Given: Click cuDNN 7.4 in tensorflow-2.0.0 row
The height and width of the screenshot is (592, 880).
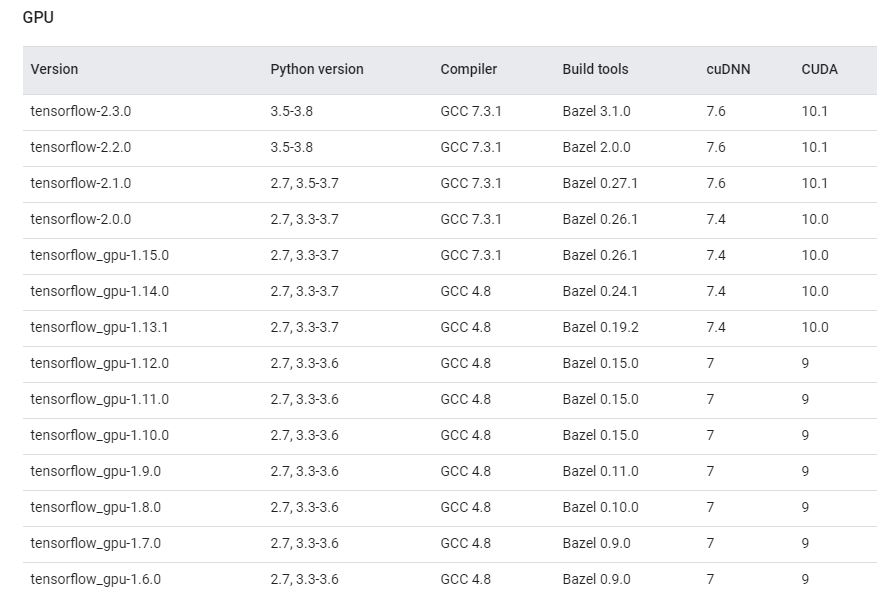Looking at the screenshot, I should (x=716, y=219).
